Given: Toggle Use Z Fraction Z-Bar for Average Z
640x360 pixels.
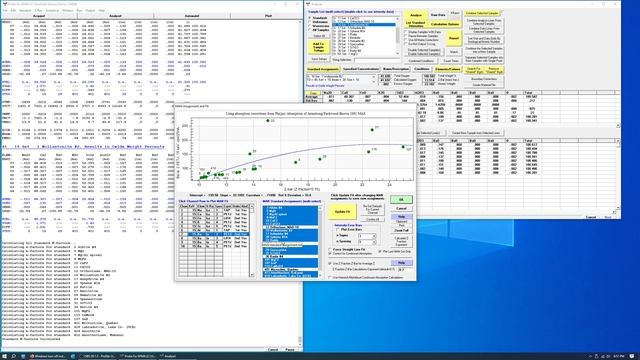Looking at the screenshot, I should pos(352,264).
